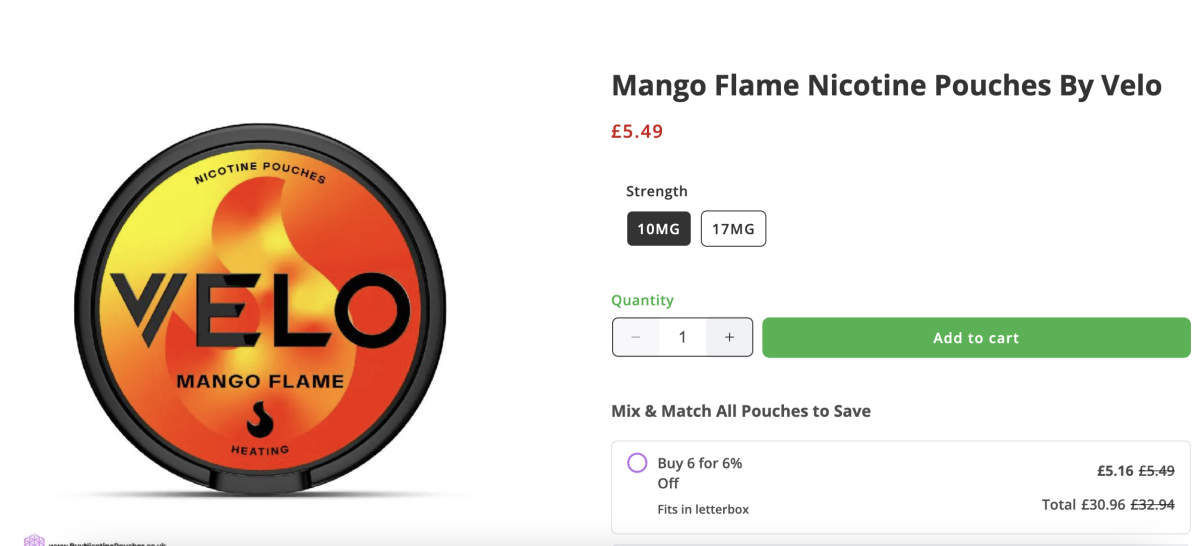Click the Fits in letterbox note
The width and height of the screenshot is (1200, 546).
click(703, 509)
